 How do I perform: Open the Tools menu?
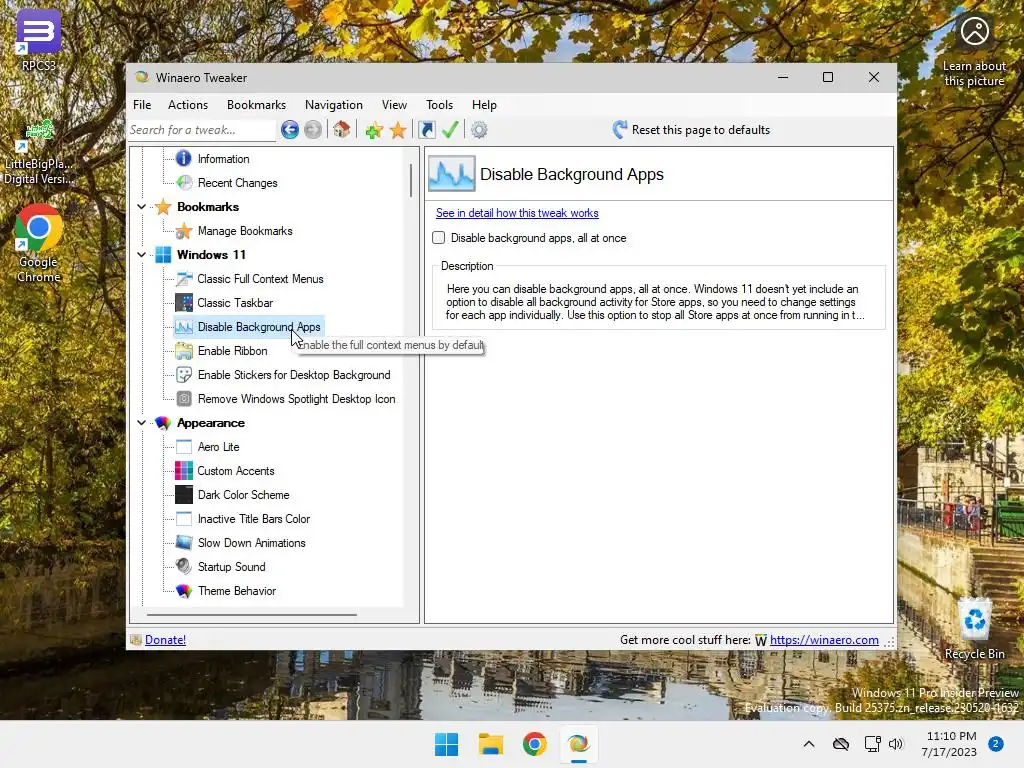tap(440, 104)
